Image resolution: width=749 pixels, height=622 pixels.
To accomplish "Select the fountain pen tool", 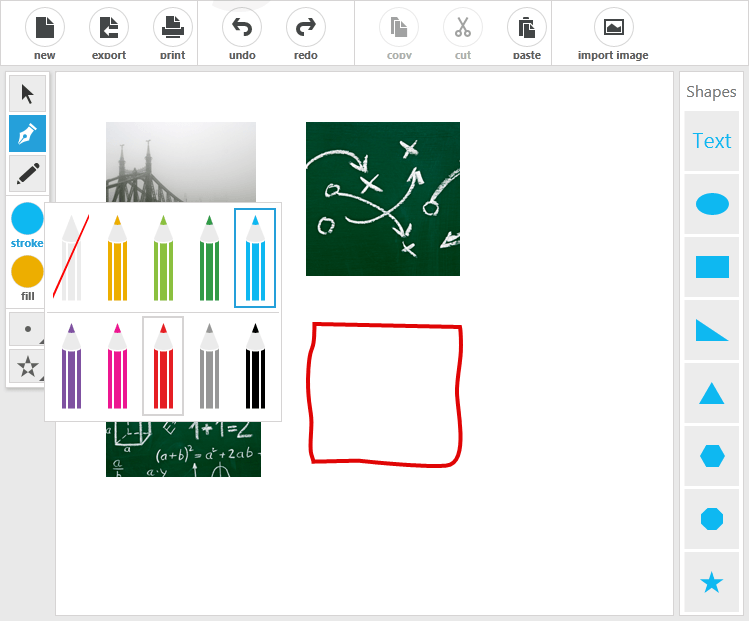I will tap(28, 133).
